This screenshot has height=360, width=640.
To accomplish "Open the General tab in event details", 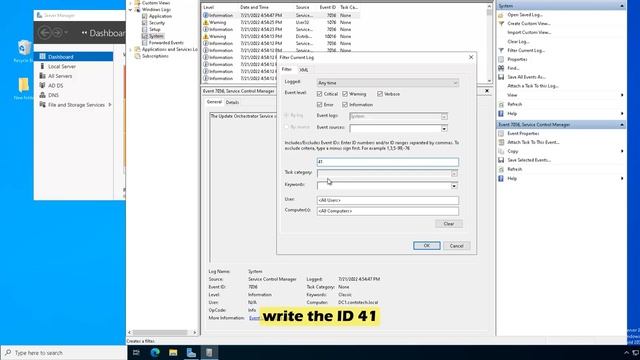I will [x=214, y=102].
